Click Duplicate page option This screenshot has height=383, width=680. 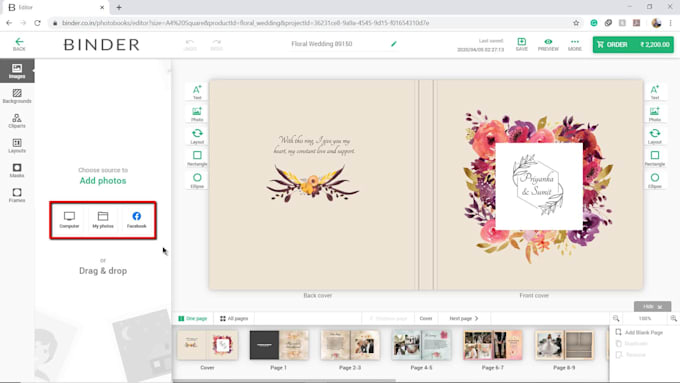[x=632, y=344]
